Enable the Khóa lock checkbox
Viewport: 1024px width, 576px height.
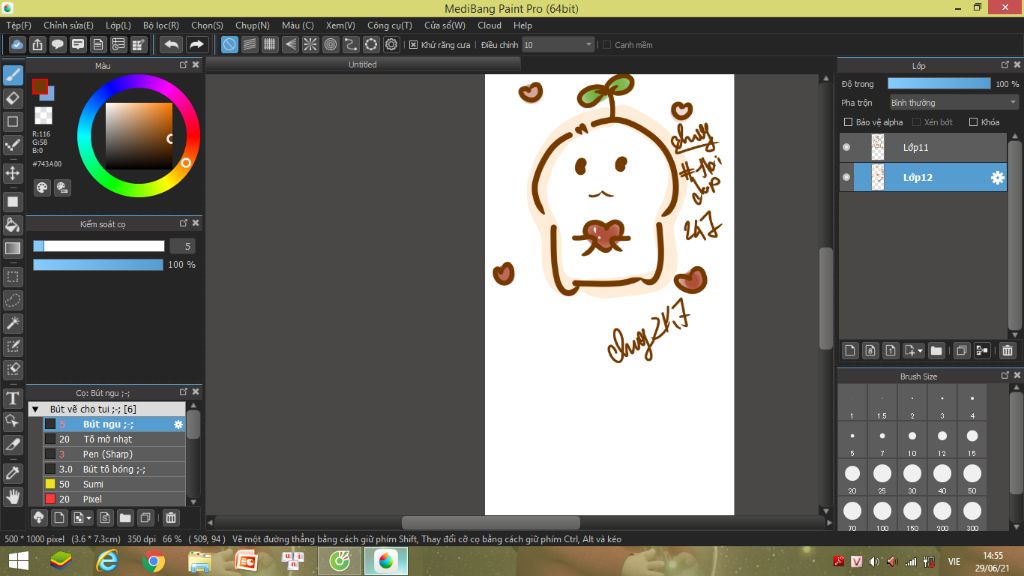pos(973,122)
